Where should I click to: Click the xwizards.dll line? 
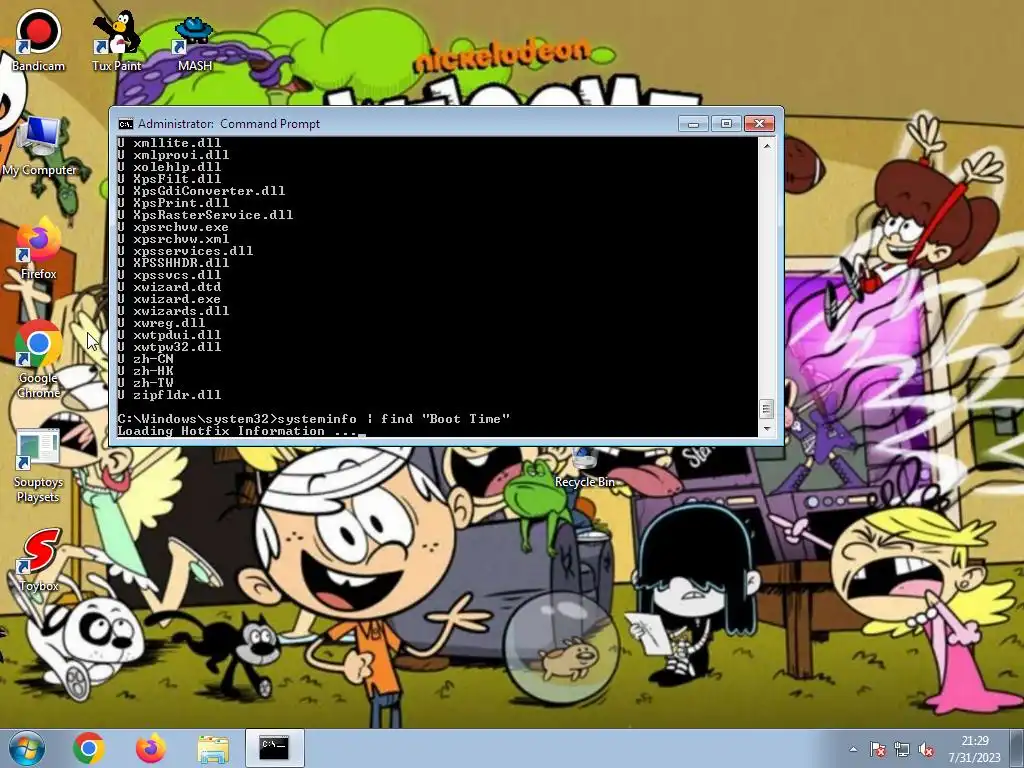pyautogui.click(x=174, y=311)
